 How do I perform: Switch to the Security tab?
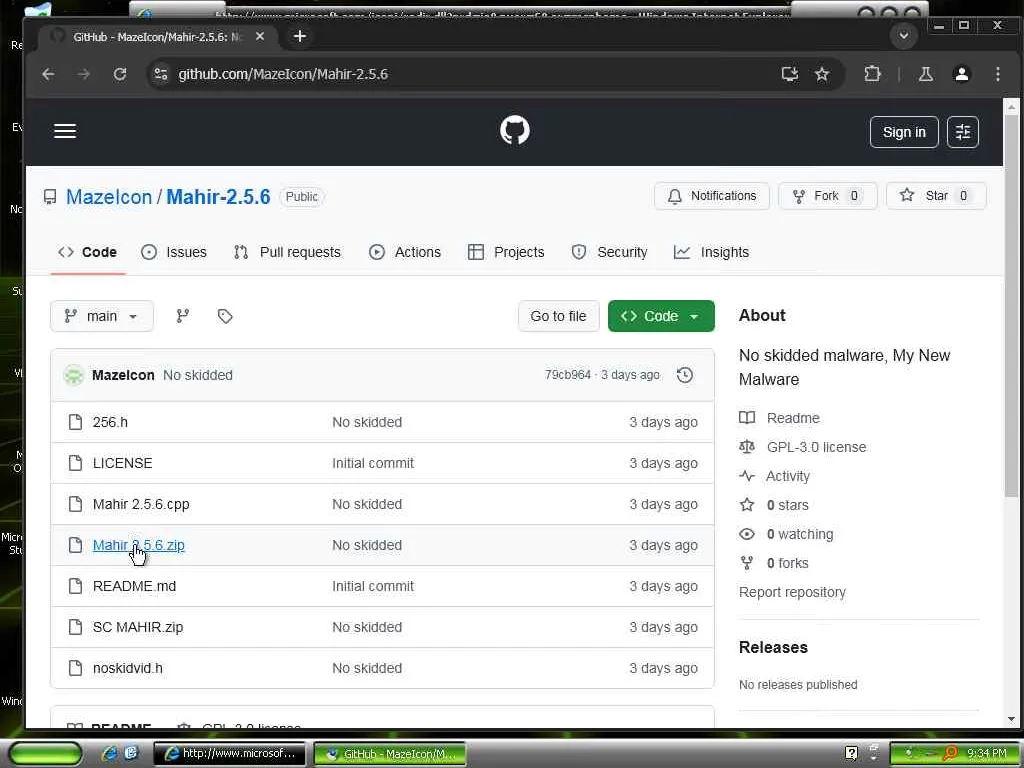[609, 252]
